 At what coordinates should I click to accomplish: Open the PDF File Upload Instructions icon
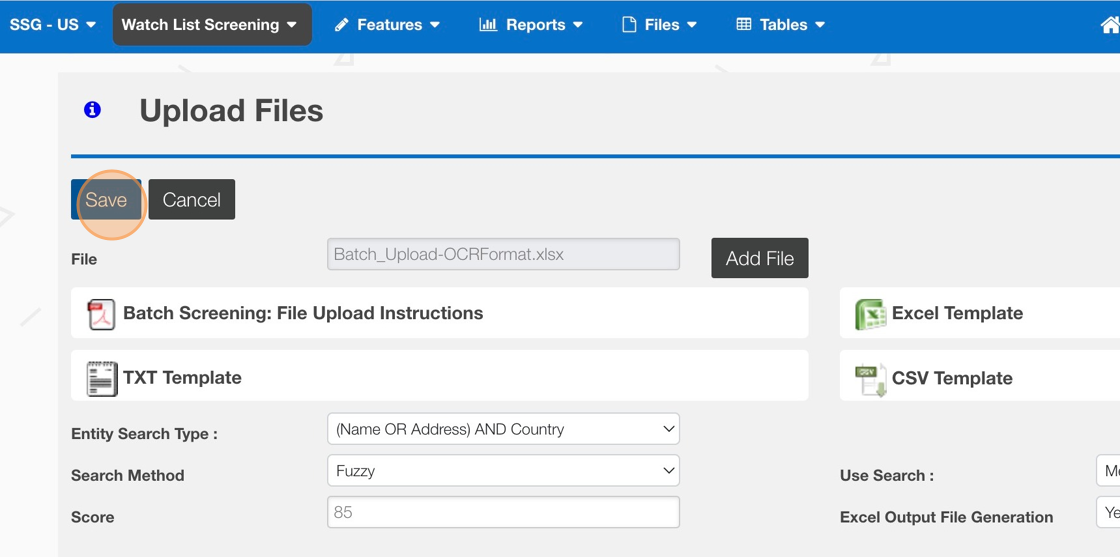tap(101, 314)
